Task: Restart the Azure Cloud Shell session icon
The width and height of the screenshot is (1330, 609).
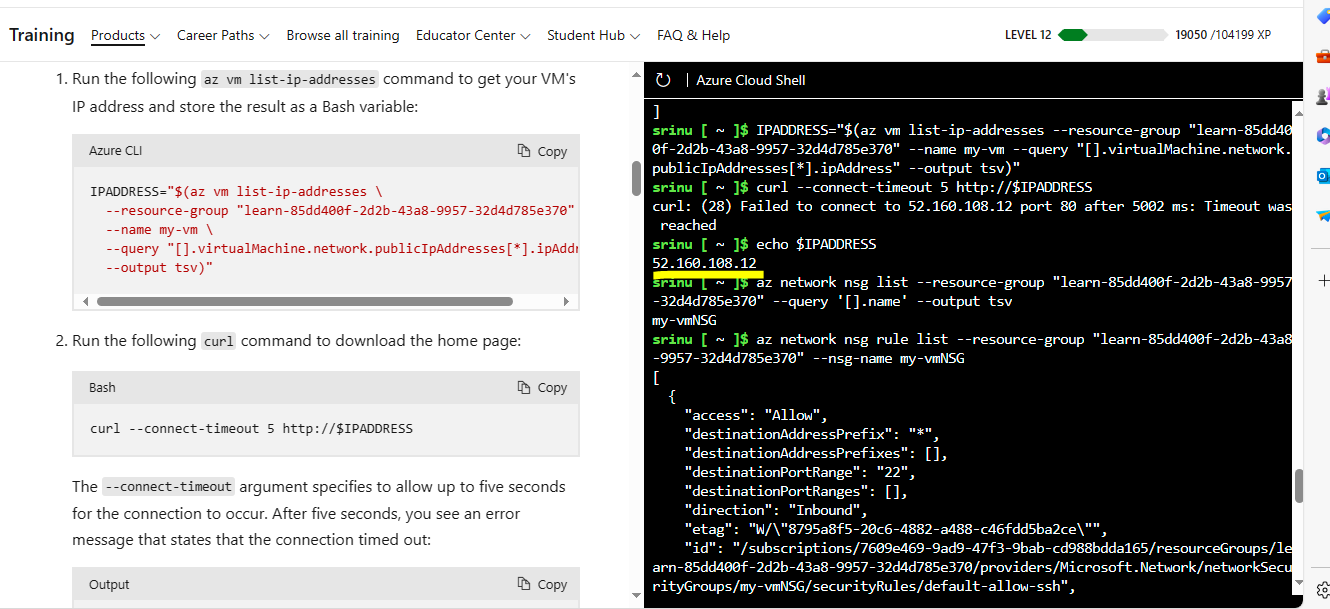Action: [663, 80]
